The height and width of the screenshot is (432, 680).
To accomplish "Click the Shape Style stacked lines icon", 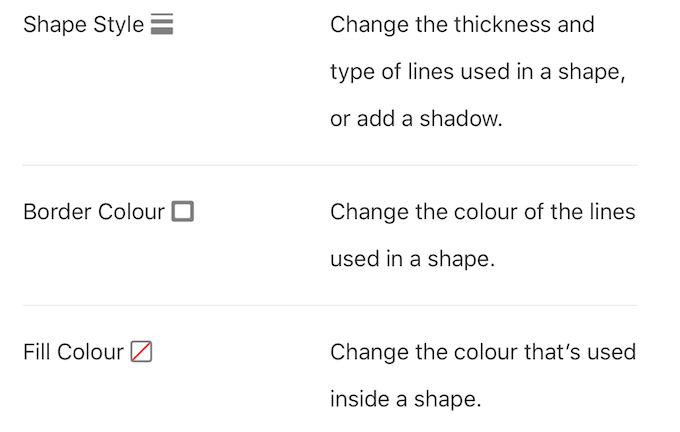I will (162, 26).
